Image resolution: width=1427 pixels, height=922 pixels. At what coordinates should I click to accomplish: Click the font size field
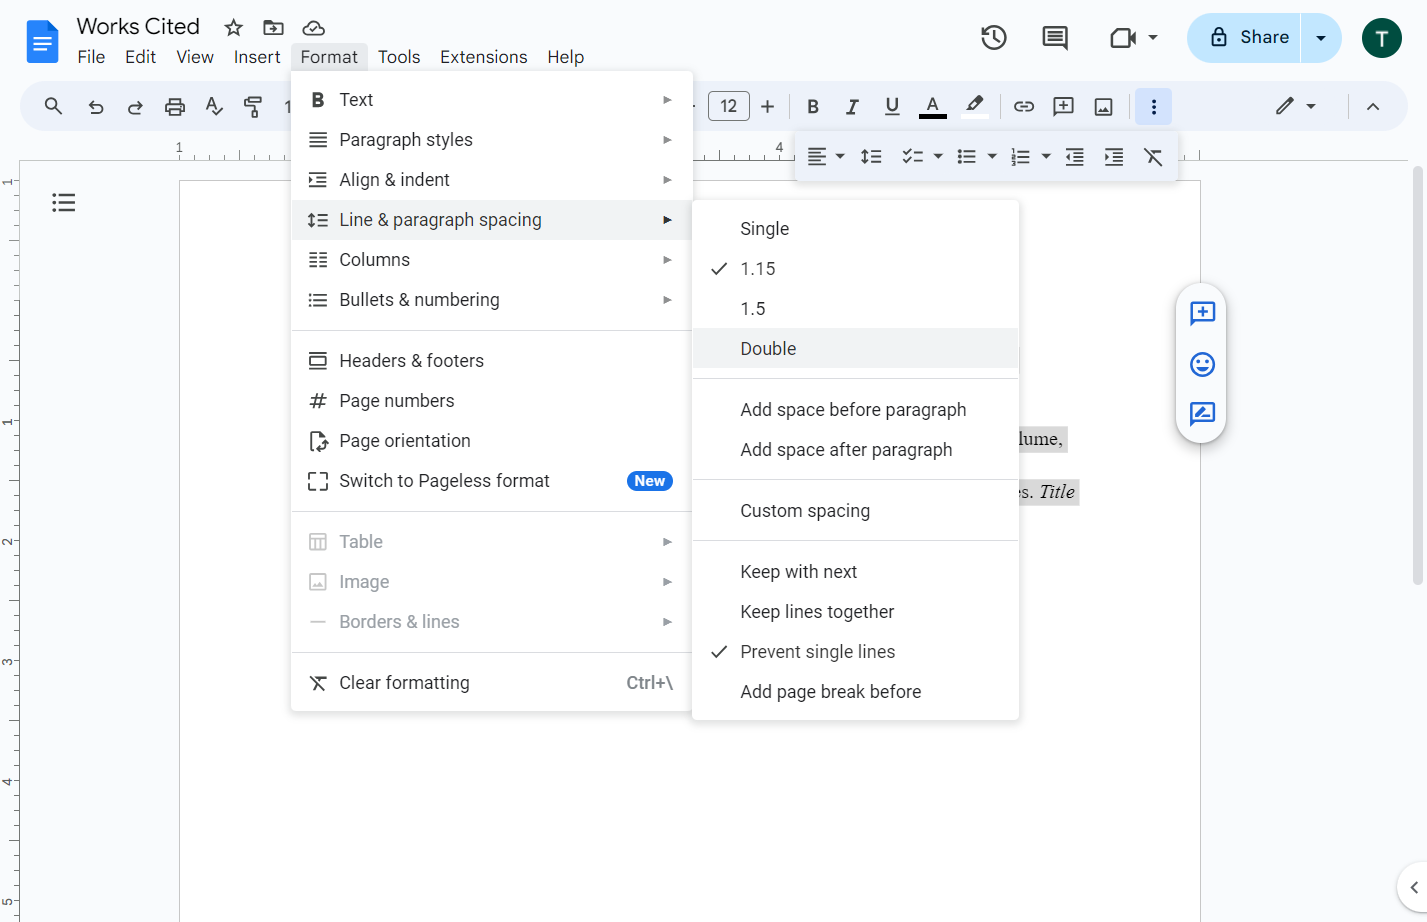pos(729,106)
